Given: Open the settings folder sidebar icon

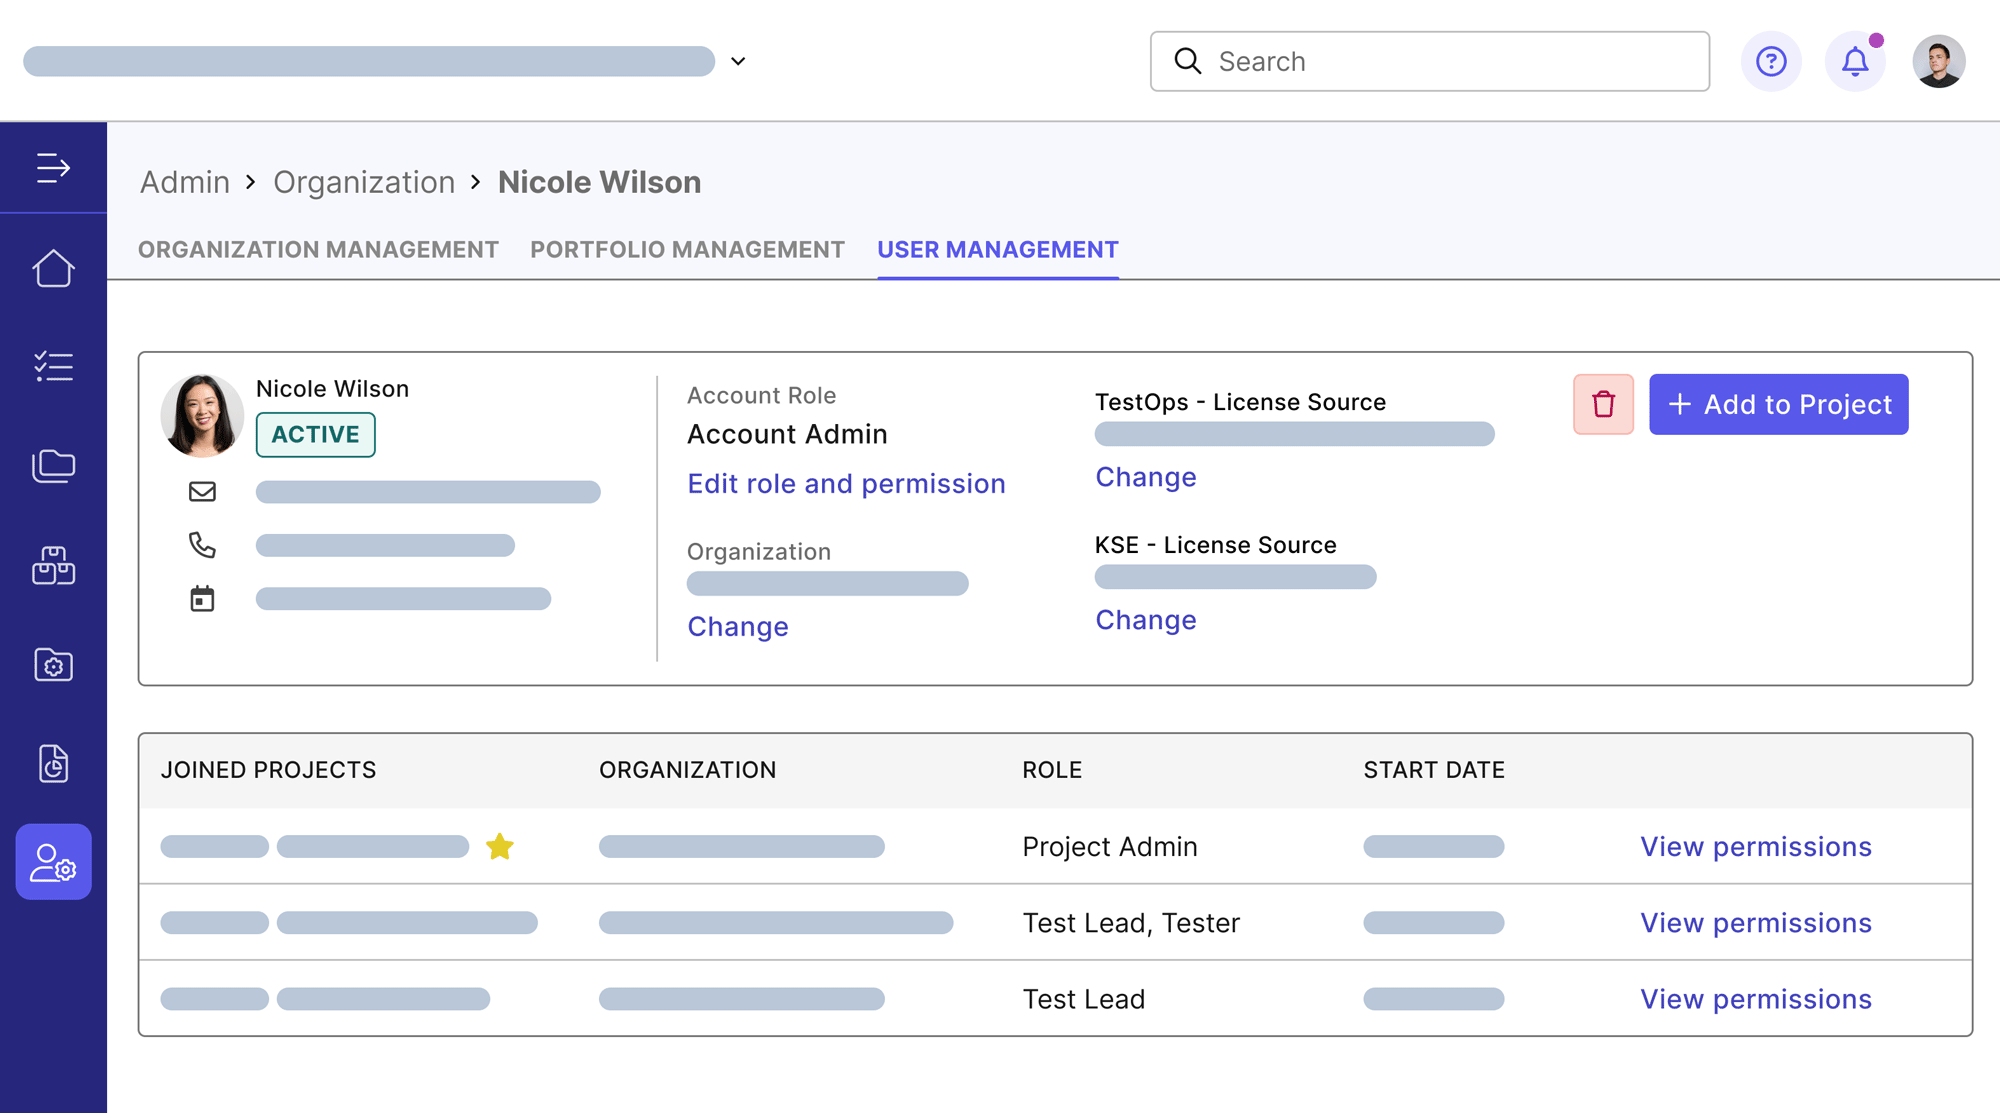Looking at the screenshot, I should click(x=53, y=665).
